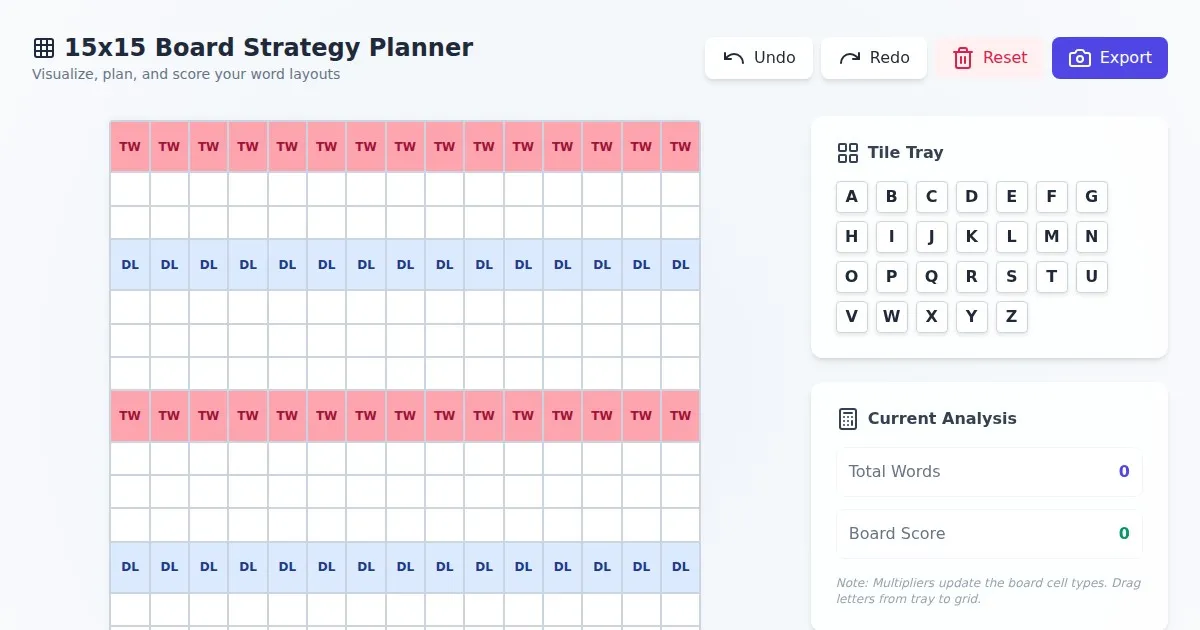Click the grid icon beside the planner title
The height and width of the screenshot is (630, 1200).
[x=44, y=48]
